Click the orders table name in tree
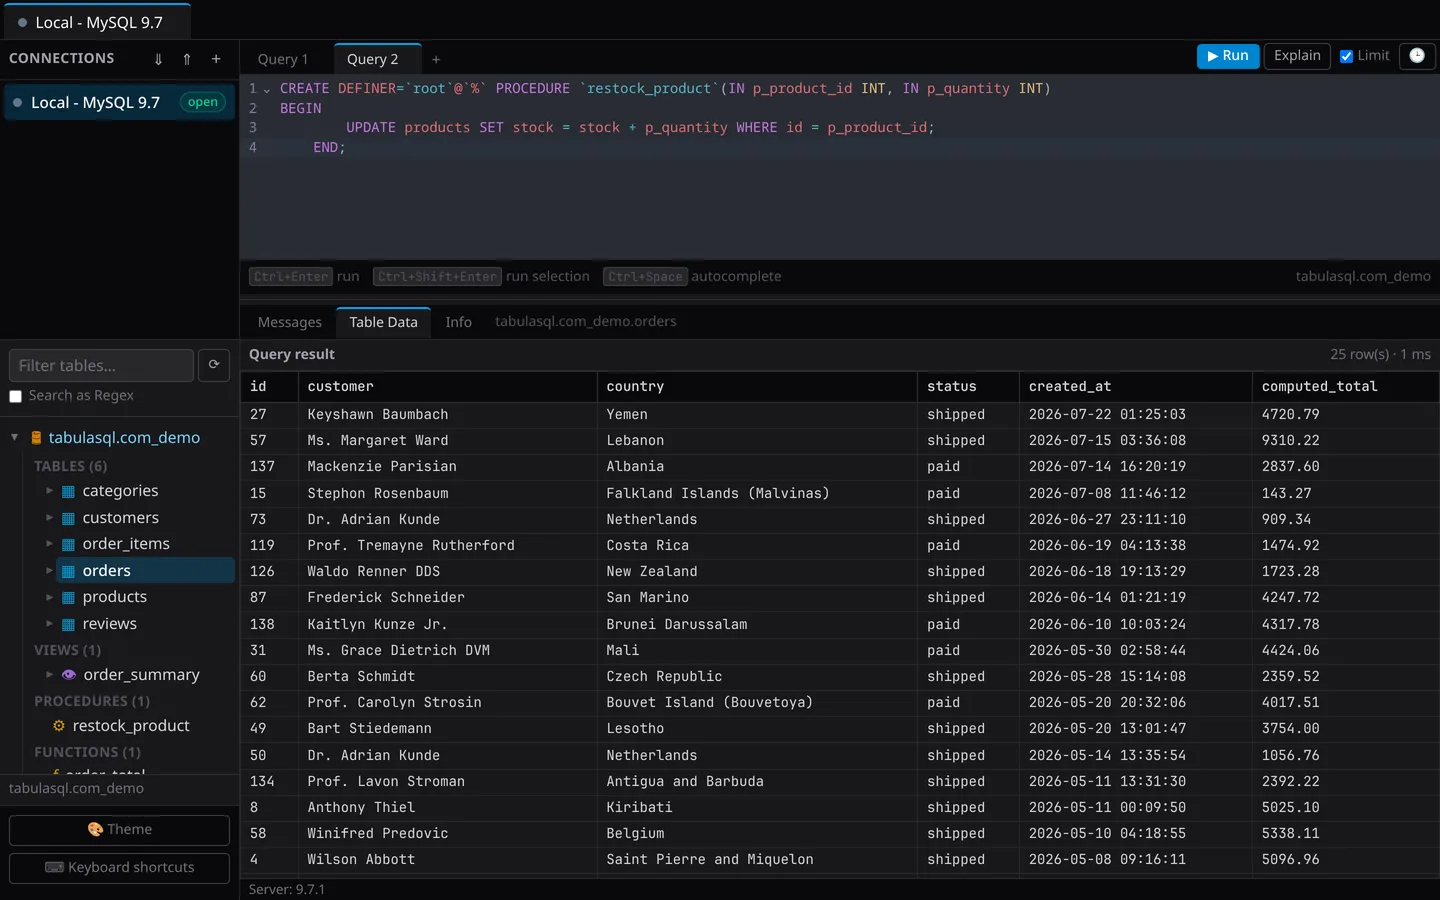 click(x=107, y=571)
